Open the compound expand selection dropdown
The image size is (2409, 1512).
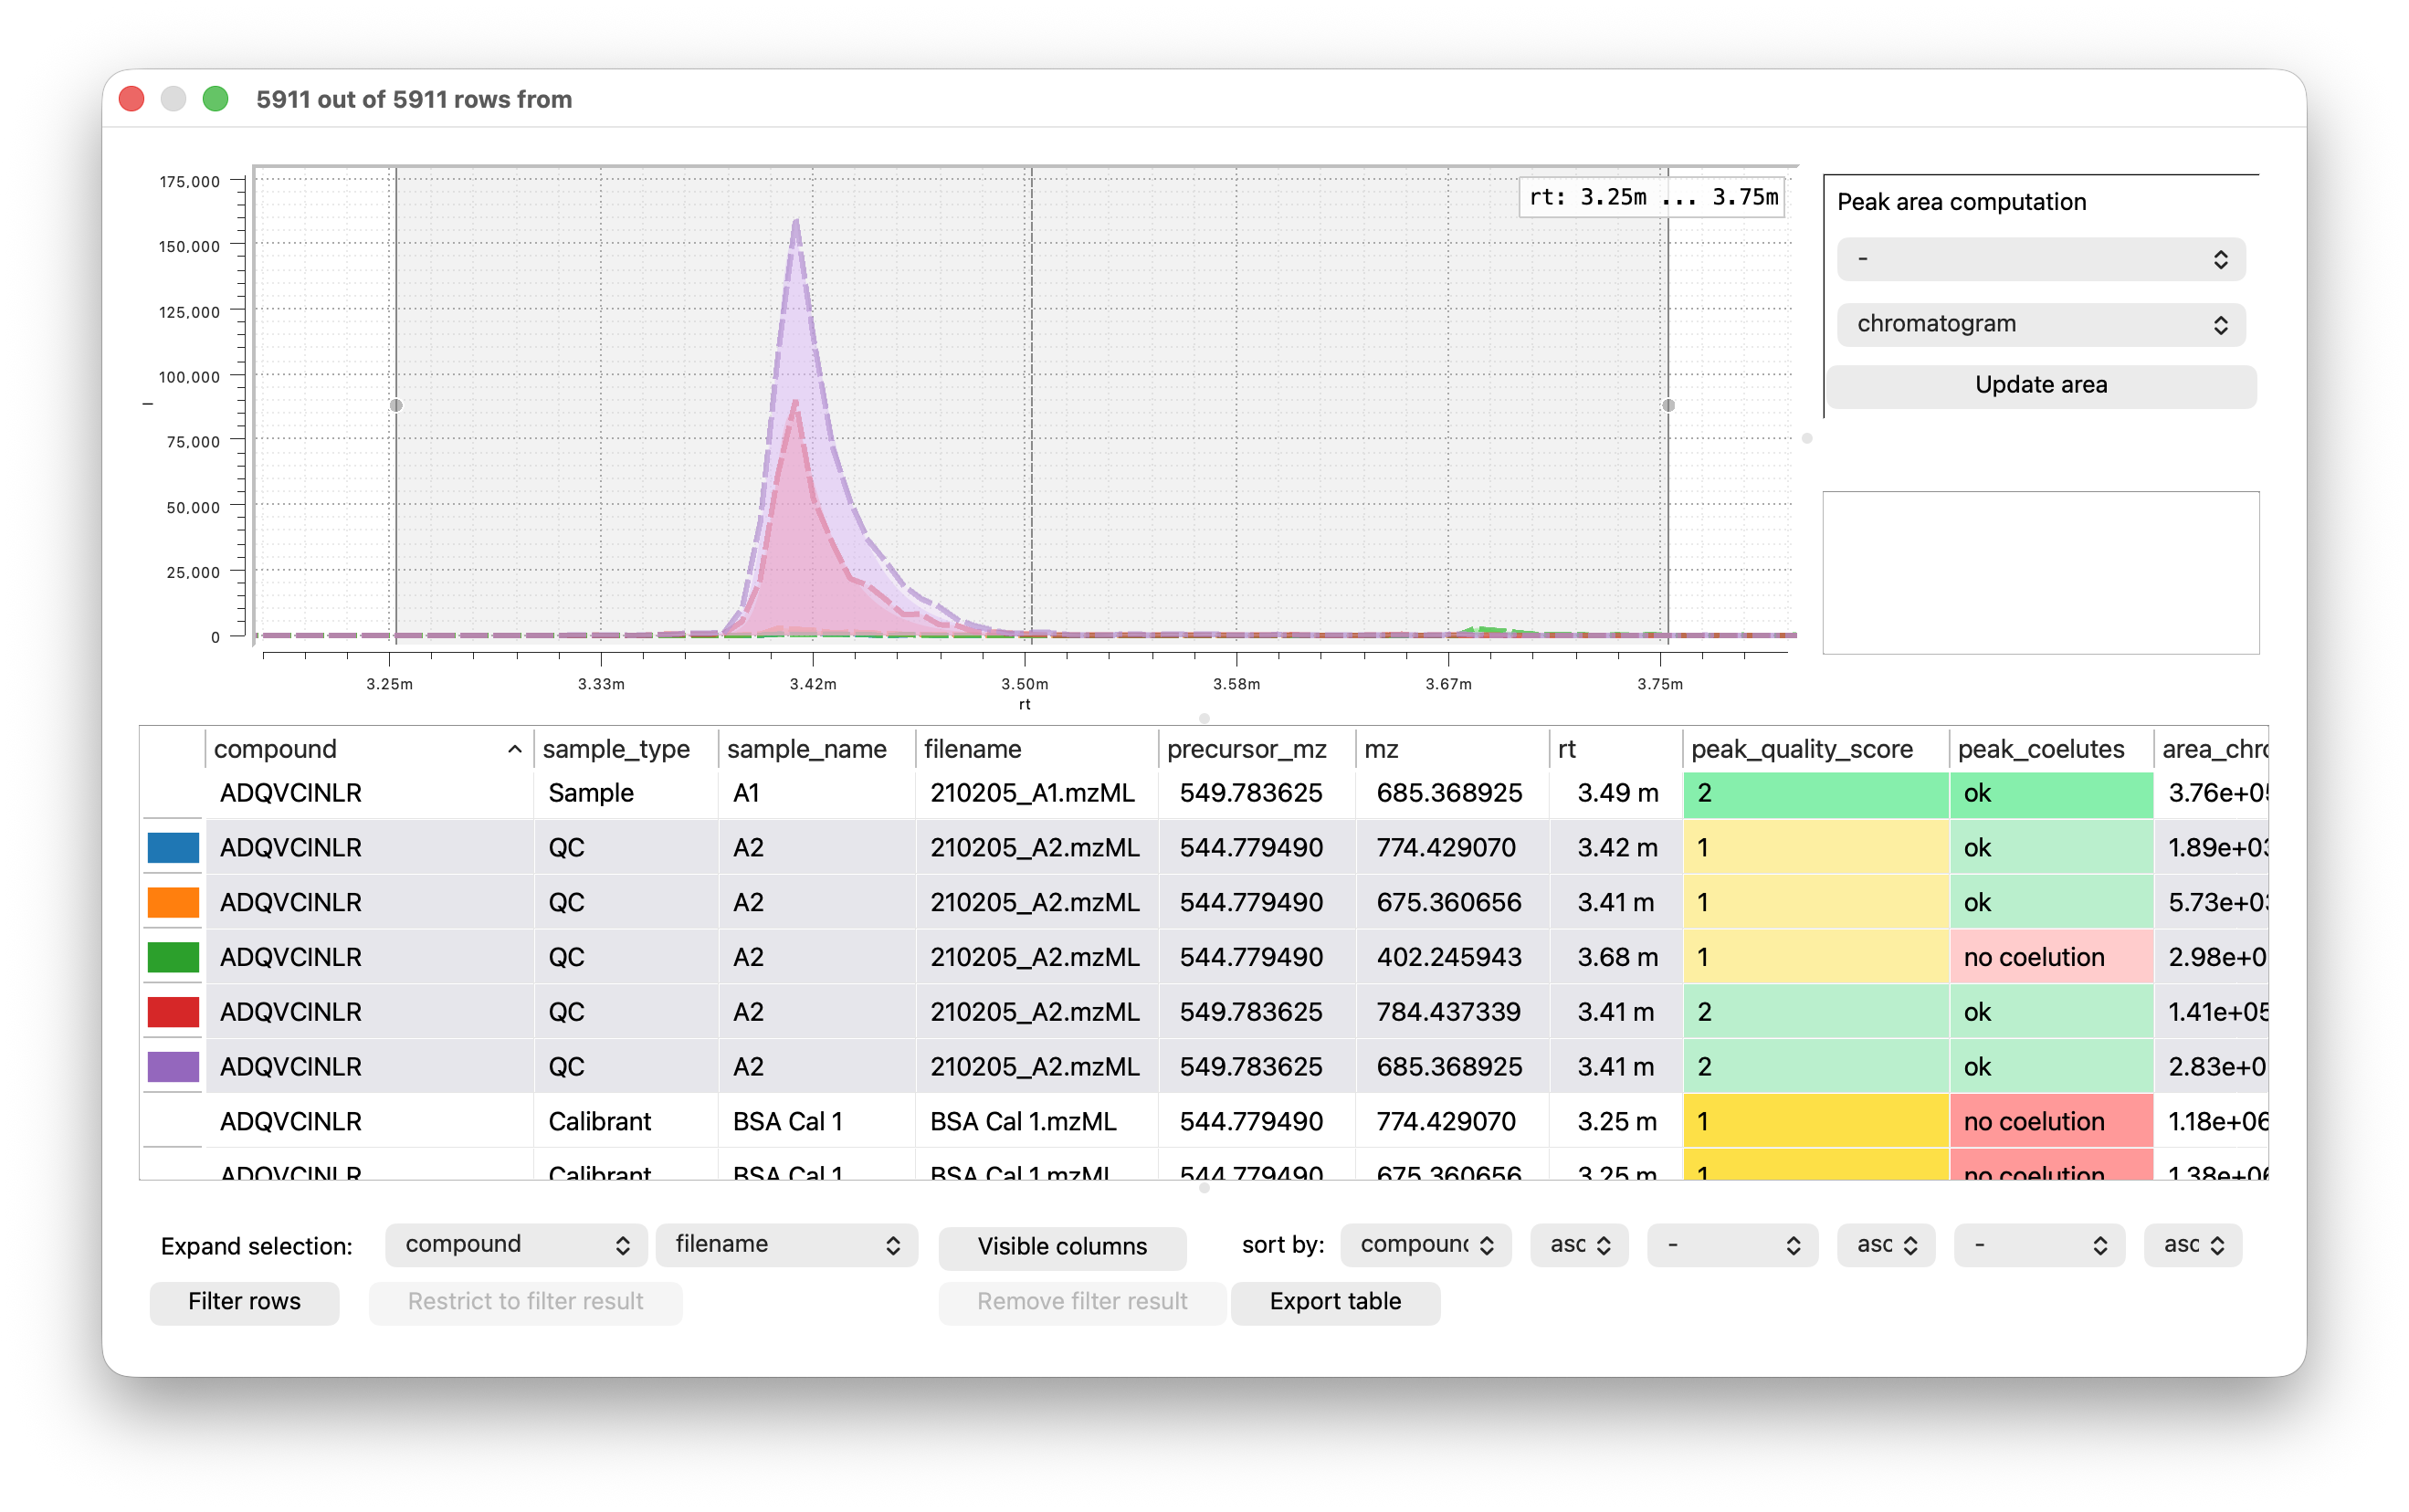point(516,1244)
